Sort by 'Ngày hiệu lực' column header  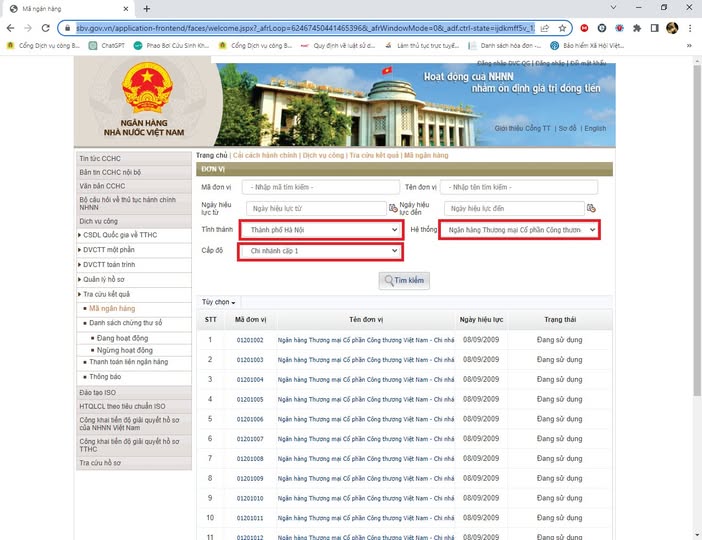click(481, 320)
